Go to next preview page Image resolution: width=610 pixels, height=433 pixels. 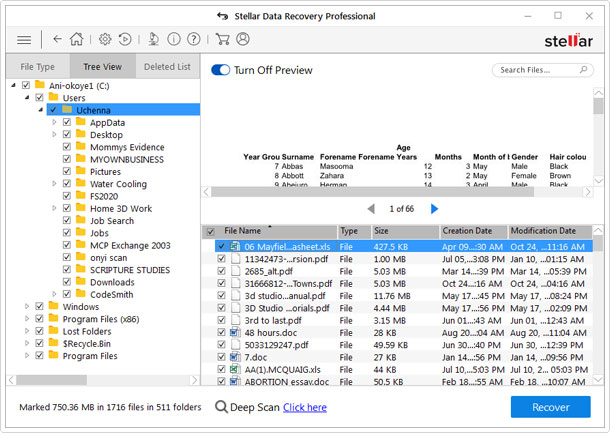pyautogui.click(x=434, y=209)
